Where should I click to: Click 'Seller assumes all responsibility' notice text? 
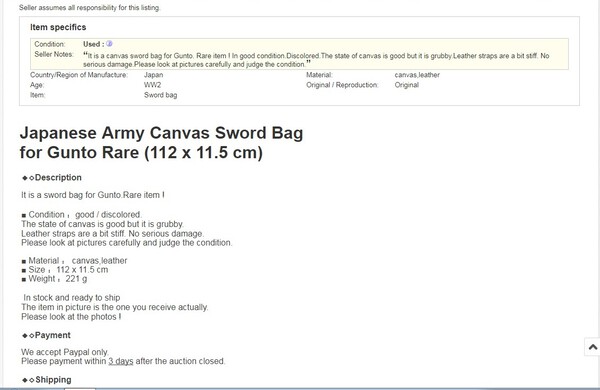90,8
